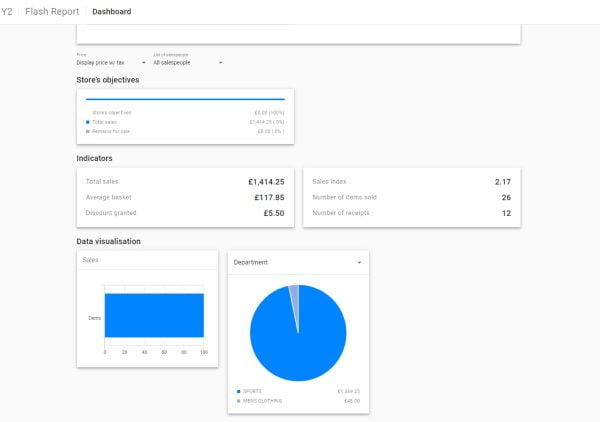The image size is (600, 422).
Task: Click the SPORTS legend label
Action: pyautogui.click(x=252, y=391)
